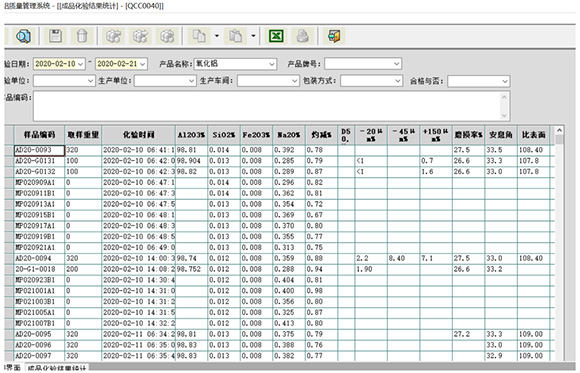Select the MP020911B1 sample code cell
This screenshot has width=580, height=373.
pyautogui.click(x=39, y=194)
